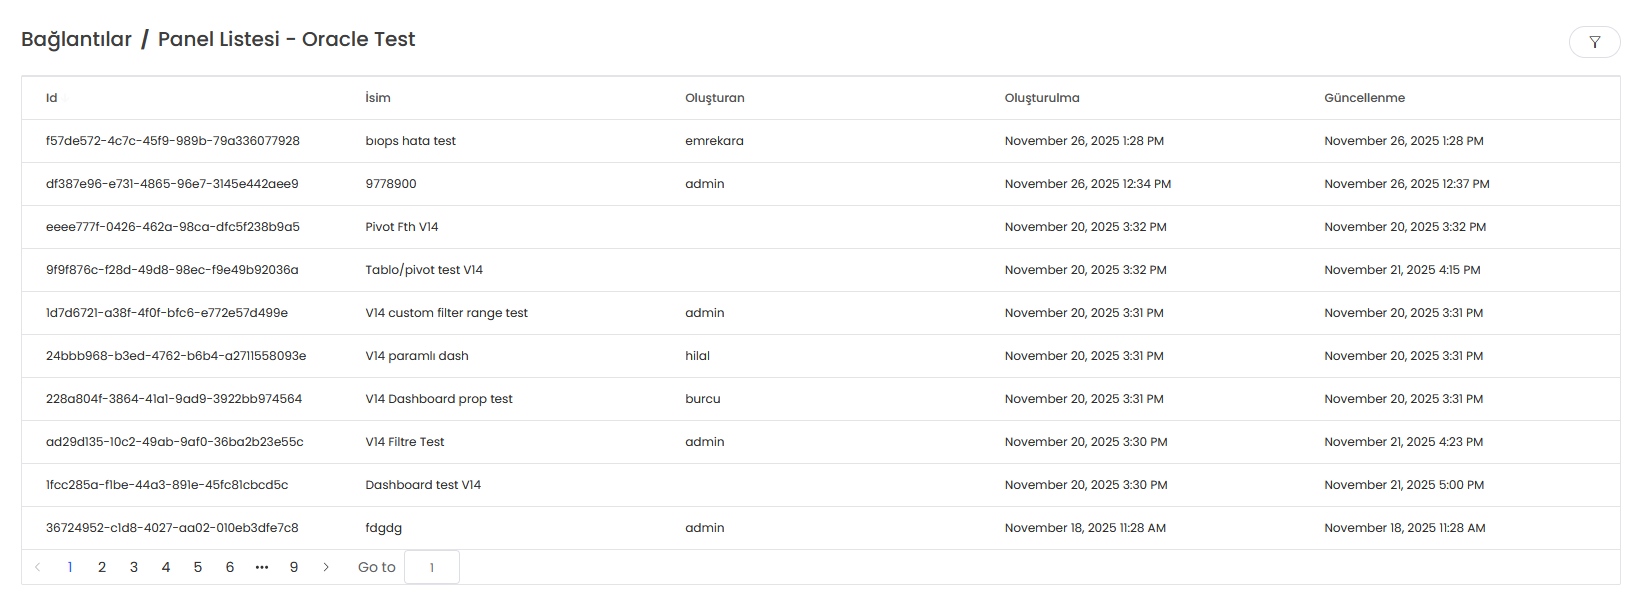The image size is (1648, 615).
Task: Open page 5 of the panel list
Action: click(x=198, y=567)
